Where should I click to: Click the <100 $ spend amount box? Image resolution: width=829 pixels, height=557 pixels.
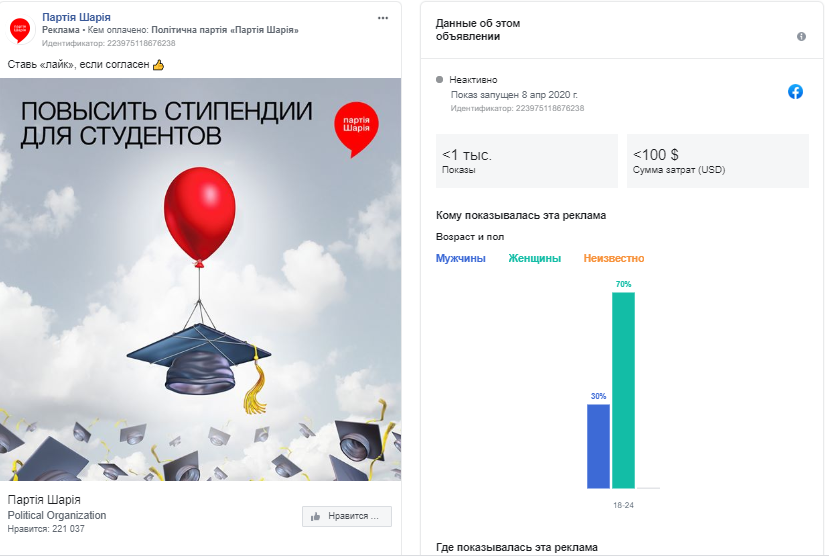tap(717, 161)
